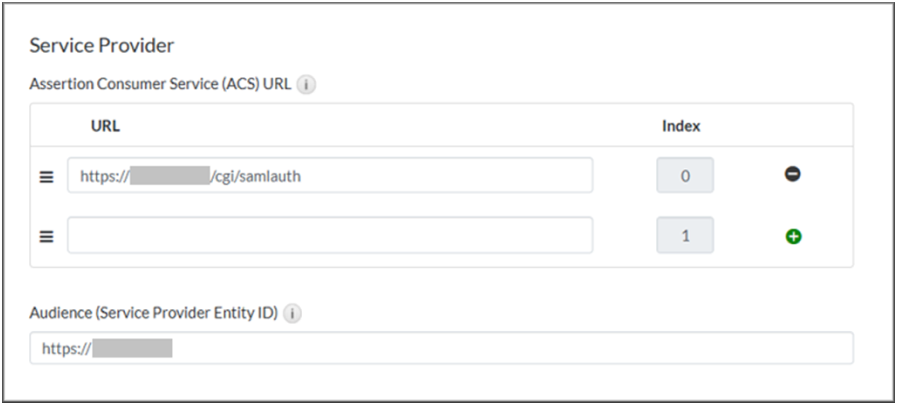
Task: Click the info icon beside Assertion Consumer Service URL
Action: pyautogui.click(x=307, y=85)
